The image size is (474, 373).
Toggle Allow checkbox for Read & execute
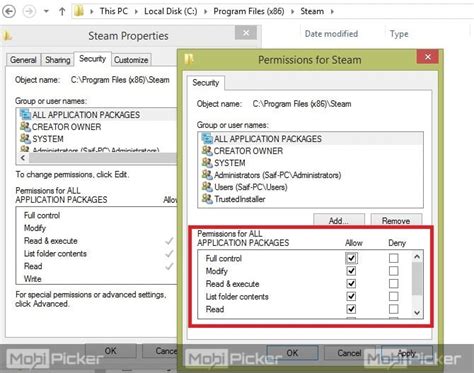(x=351, y=284)
